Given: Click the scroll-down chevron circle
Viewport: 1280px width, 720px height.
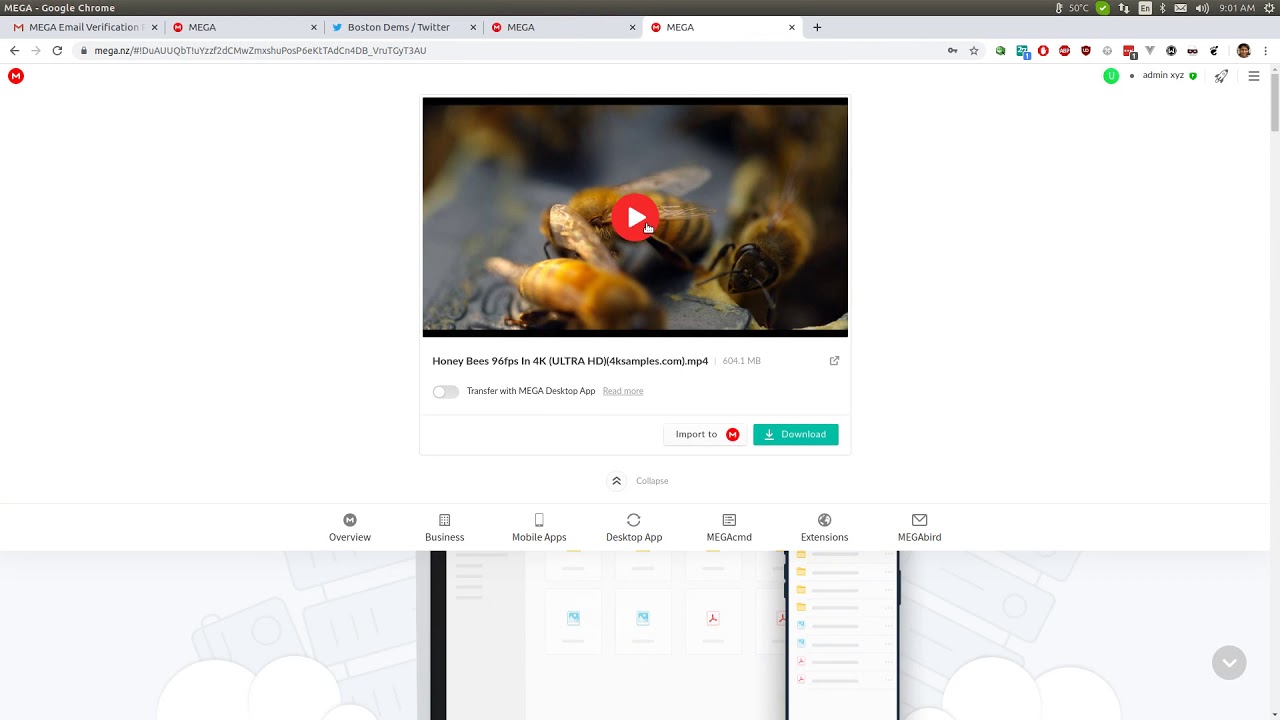Looking at the screenshot, I should (1229, 662).
